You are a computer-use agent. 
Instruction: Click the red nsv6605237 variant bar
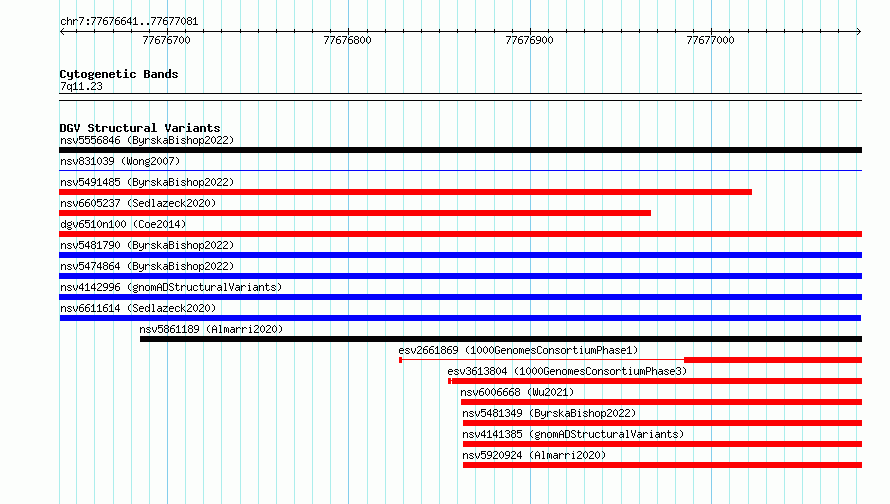click(355, 213)
